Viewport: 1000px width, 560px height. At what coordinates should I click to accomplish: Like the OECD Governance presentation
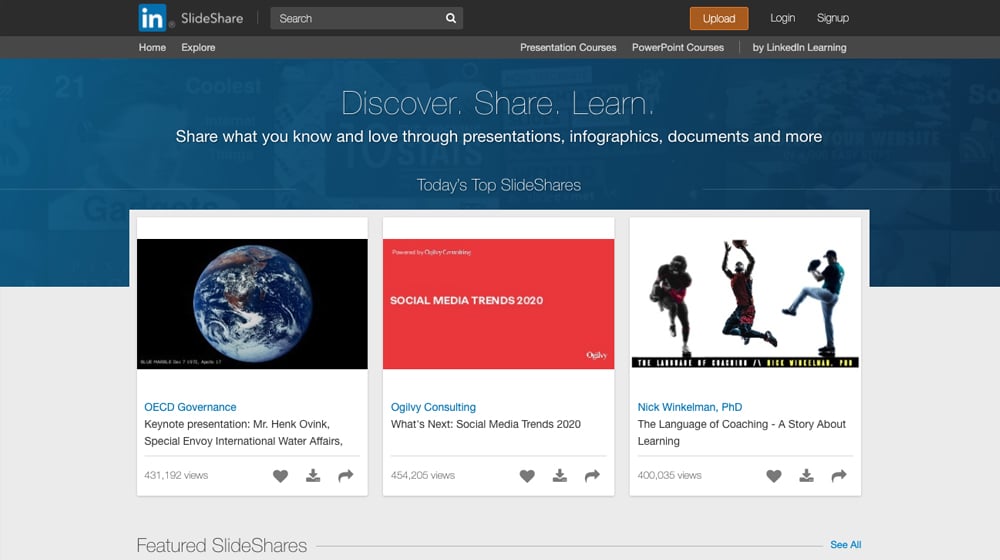pos(280,476)
